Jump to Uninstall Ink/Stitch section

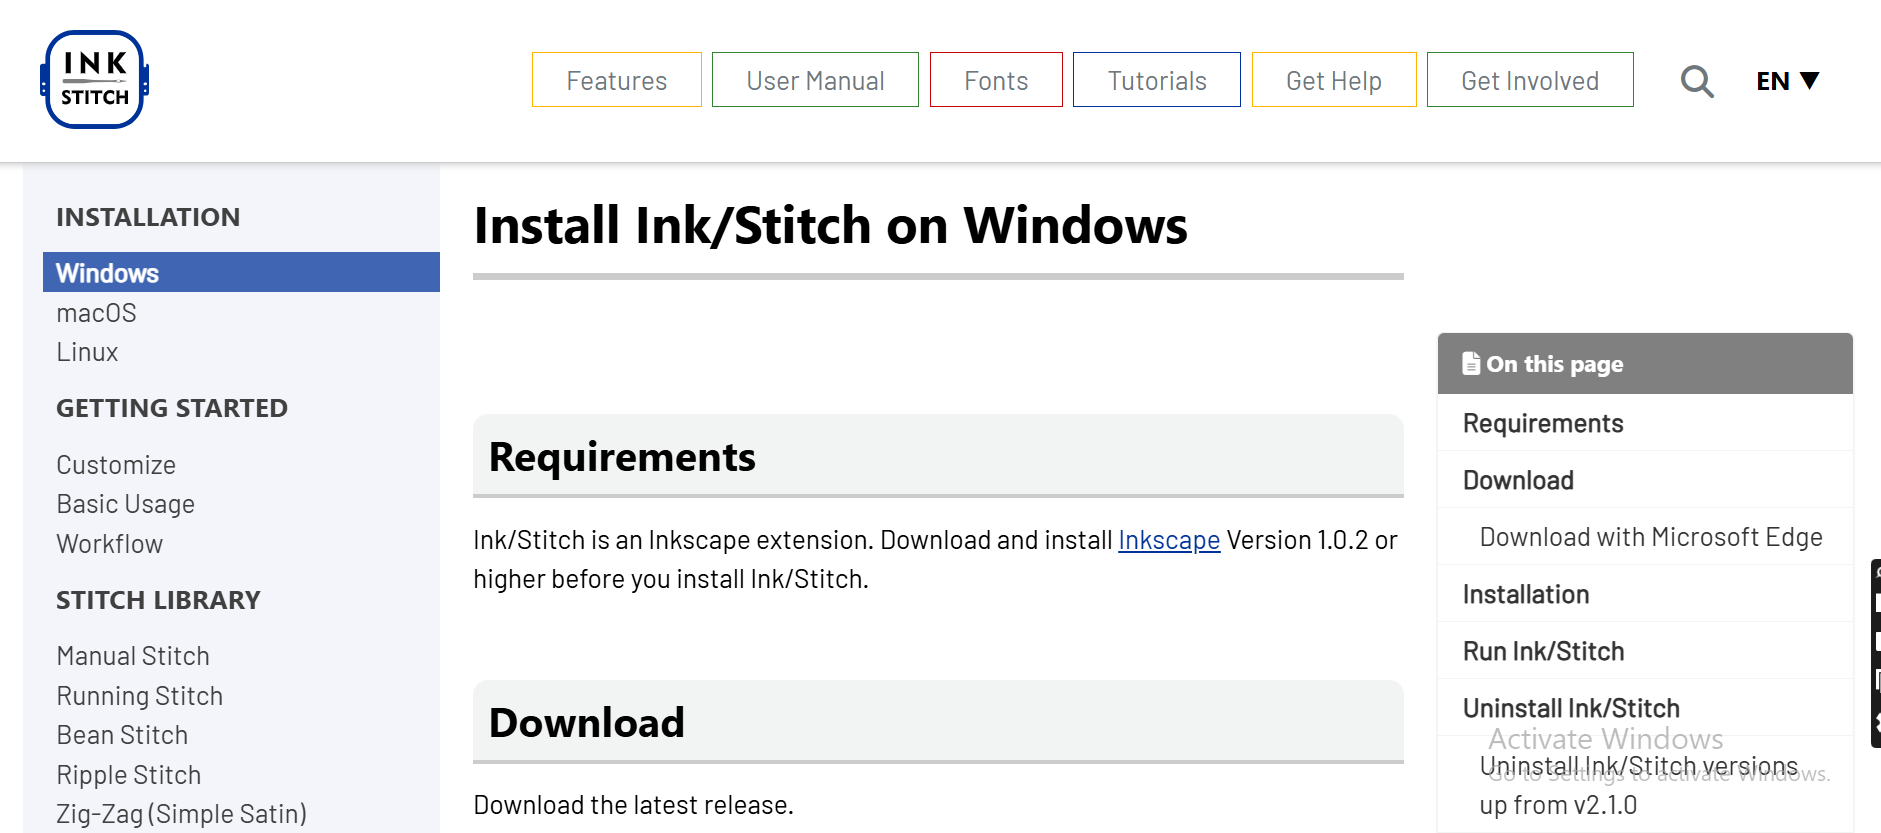click(1571, 708)
